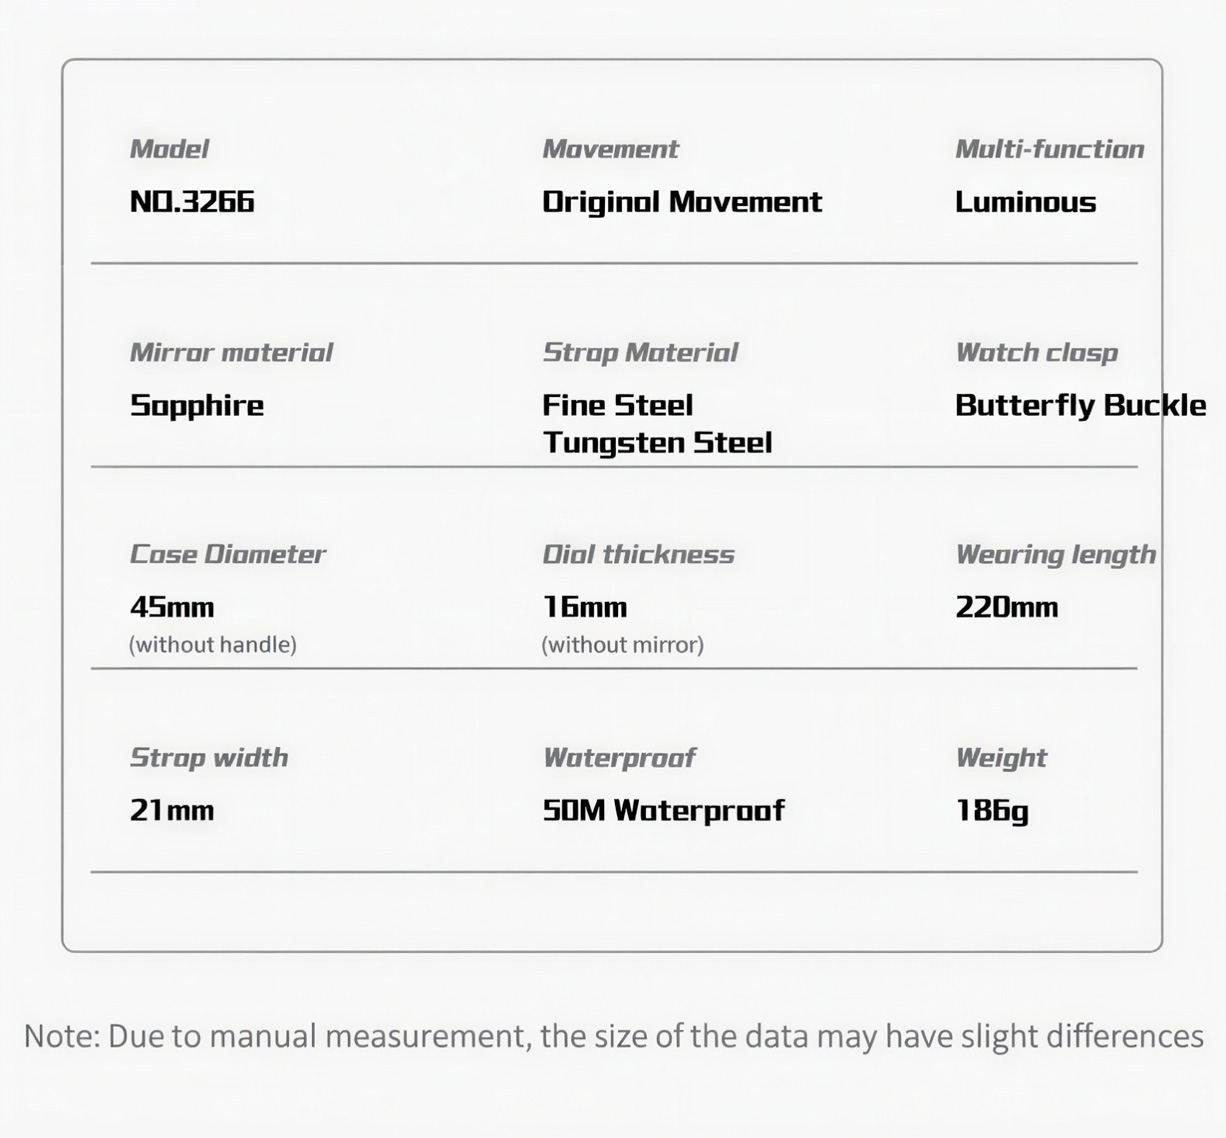This screenshot has height=1138, width=1226.
Task: Click the 45mm case diameter value
Action: [x=172, y=607]
